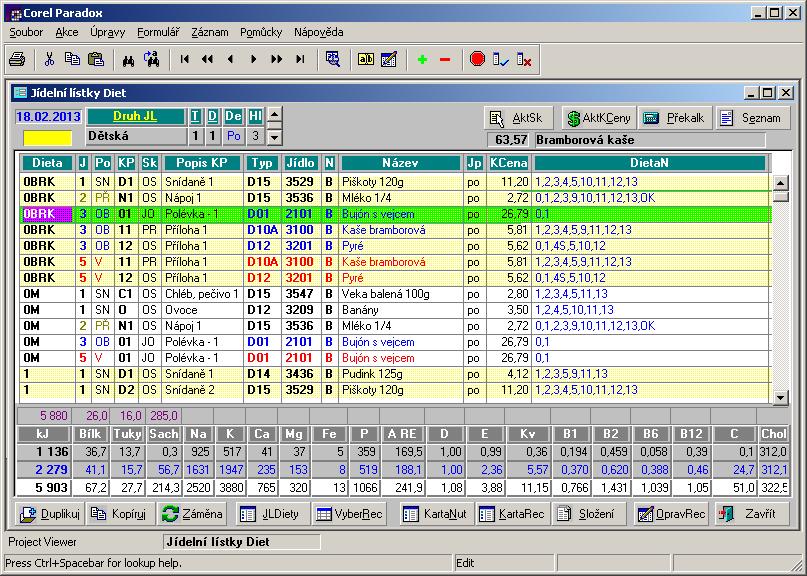
Task: Click the Druh JL header button
Action: coord(136,116)
